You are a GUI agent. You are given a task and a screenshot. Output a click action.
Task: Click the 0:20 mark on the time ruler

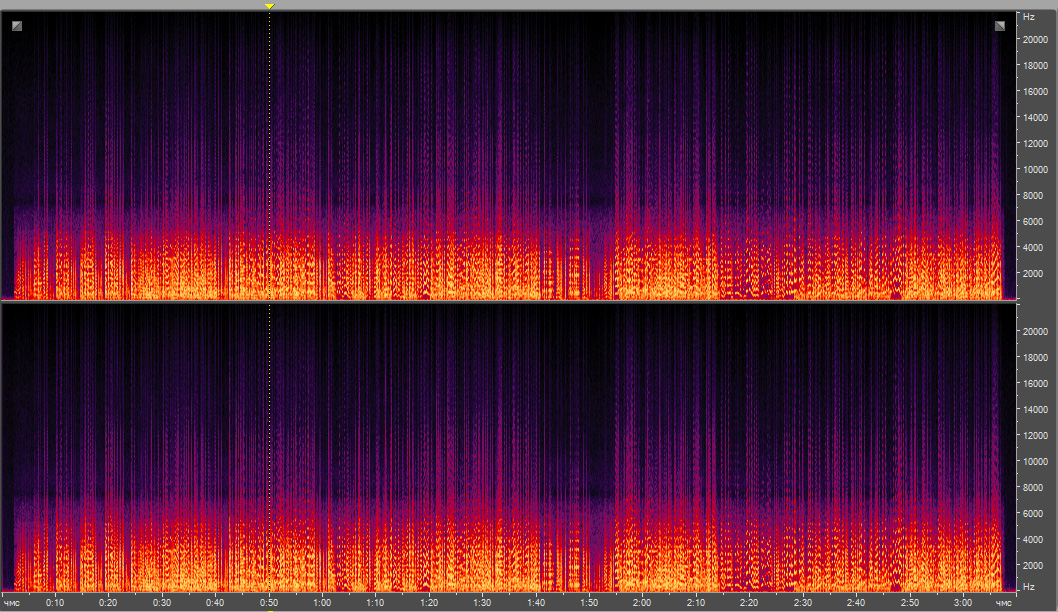pos(108,603)
